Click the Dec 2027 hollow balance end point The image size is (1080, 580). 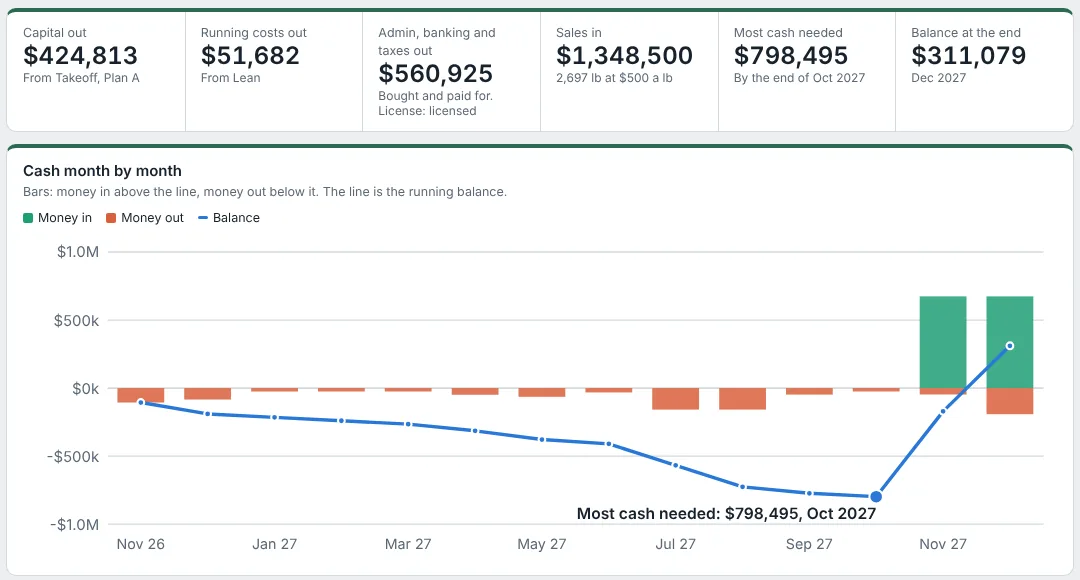1010,346
